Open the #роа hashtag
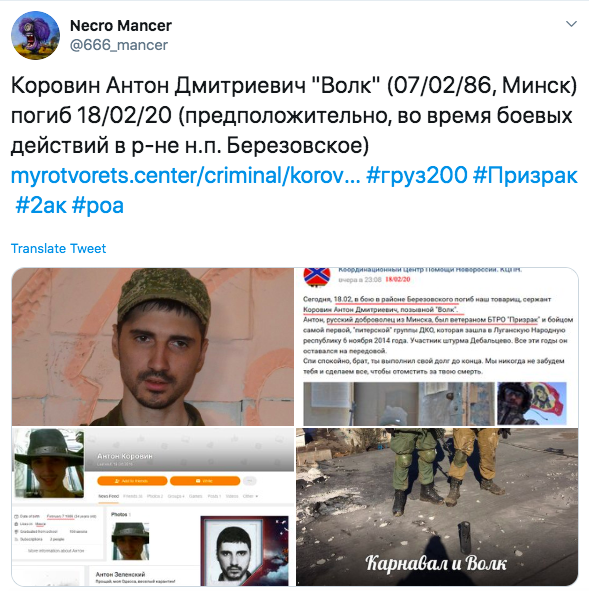589x591 pixels. 98,206
